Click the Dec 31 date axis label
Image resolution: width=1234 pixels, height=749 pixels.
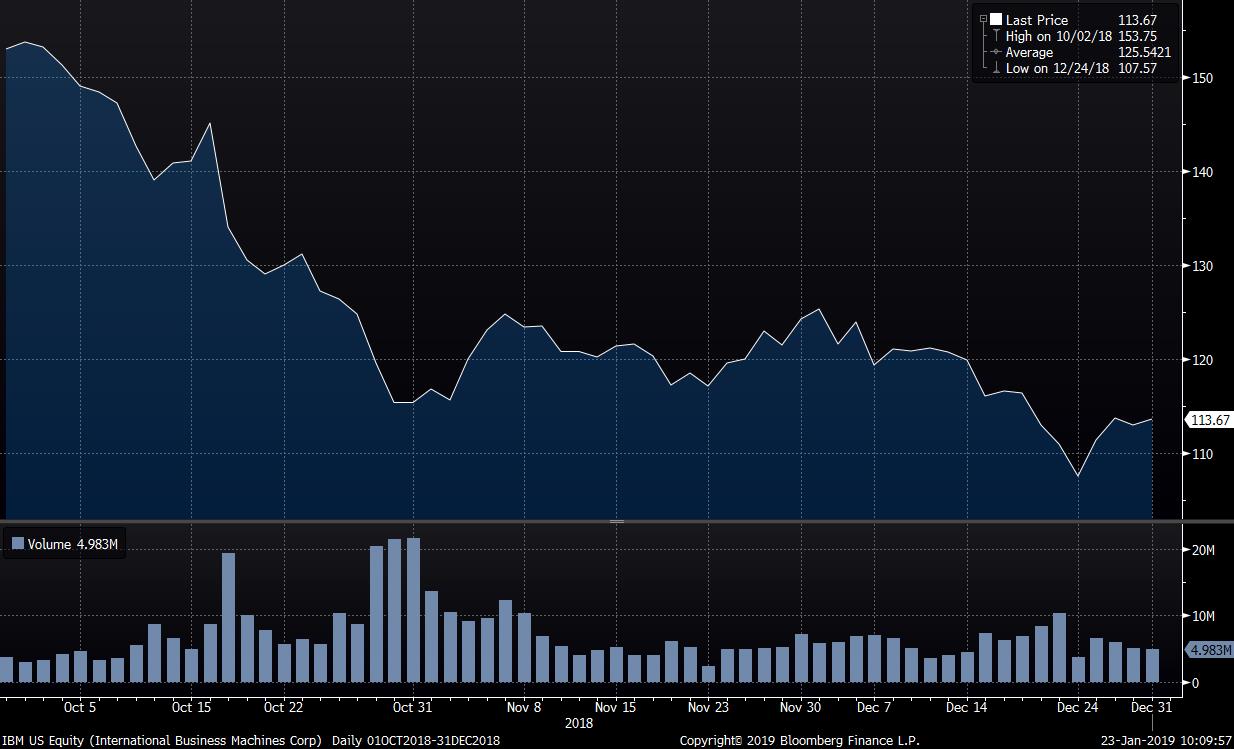(1152, 707)
